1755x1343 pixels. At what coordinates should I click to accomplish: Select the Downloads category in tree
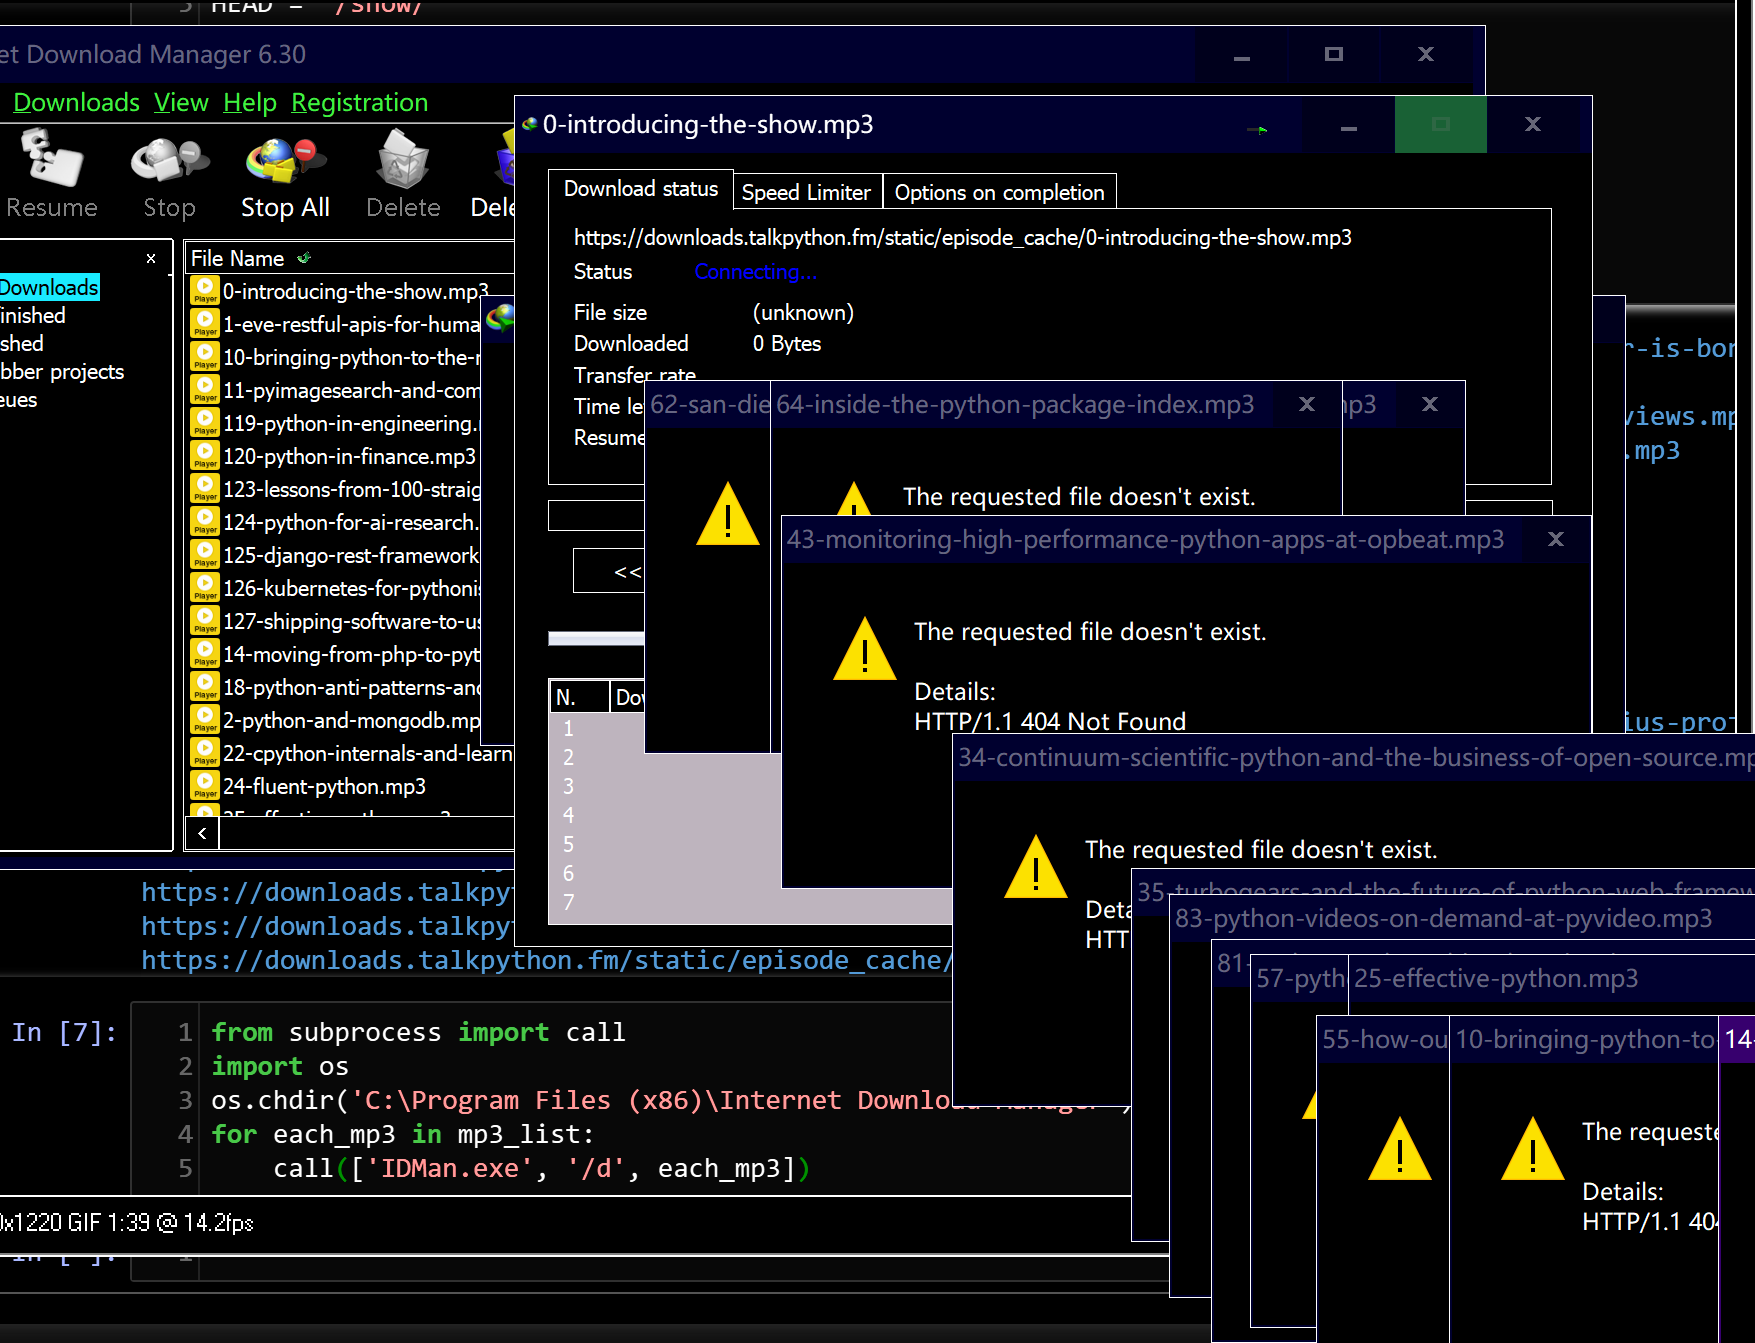click(x=49, y=288)
